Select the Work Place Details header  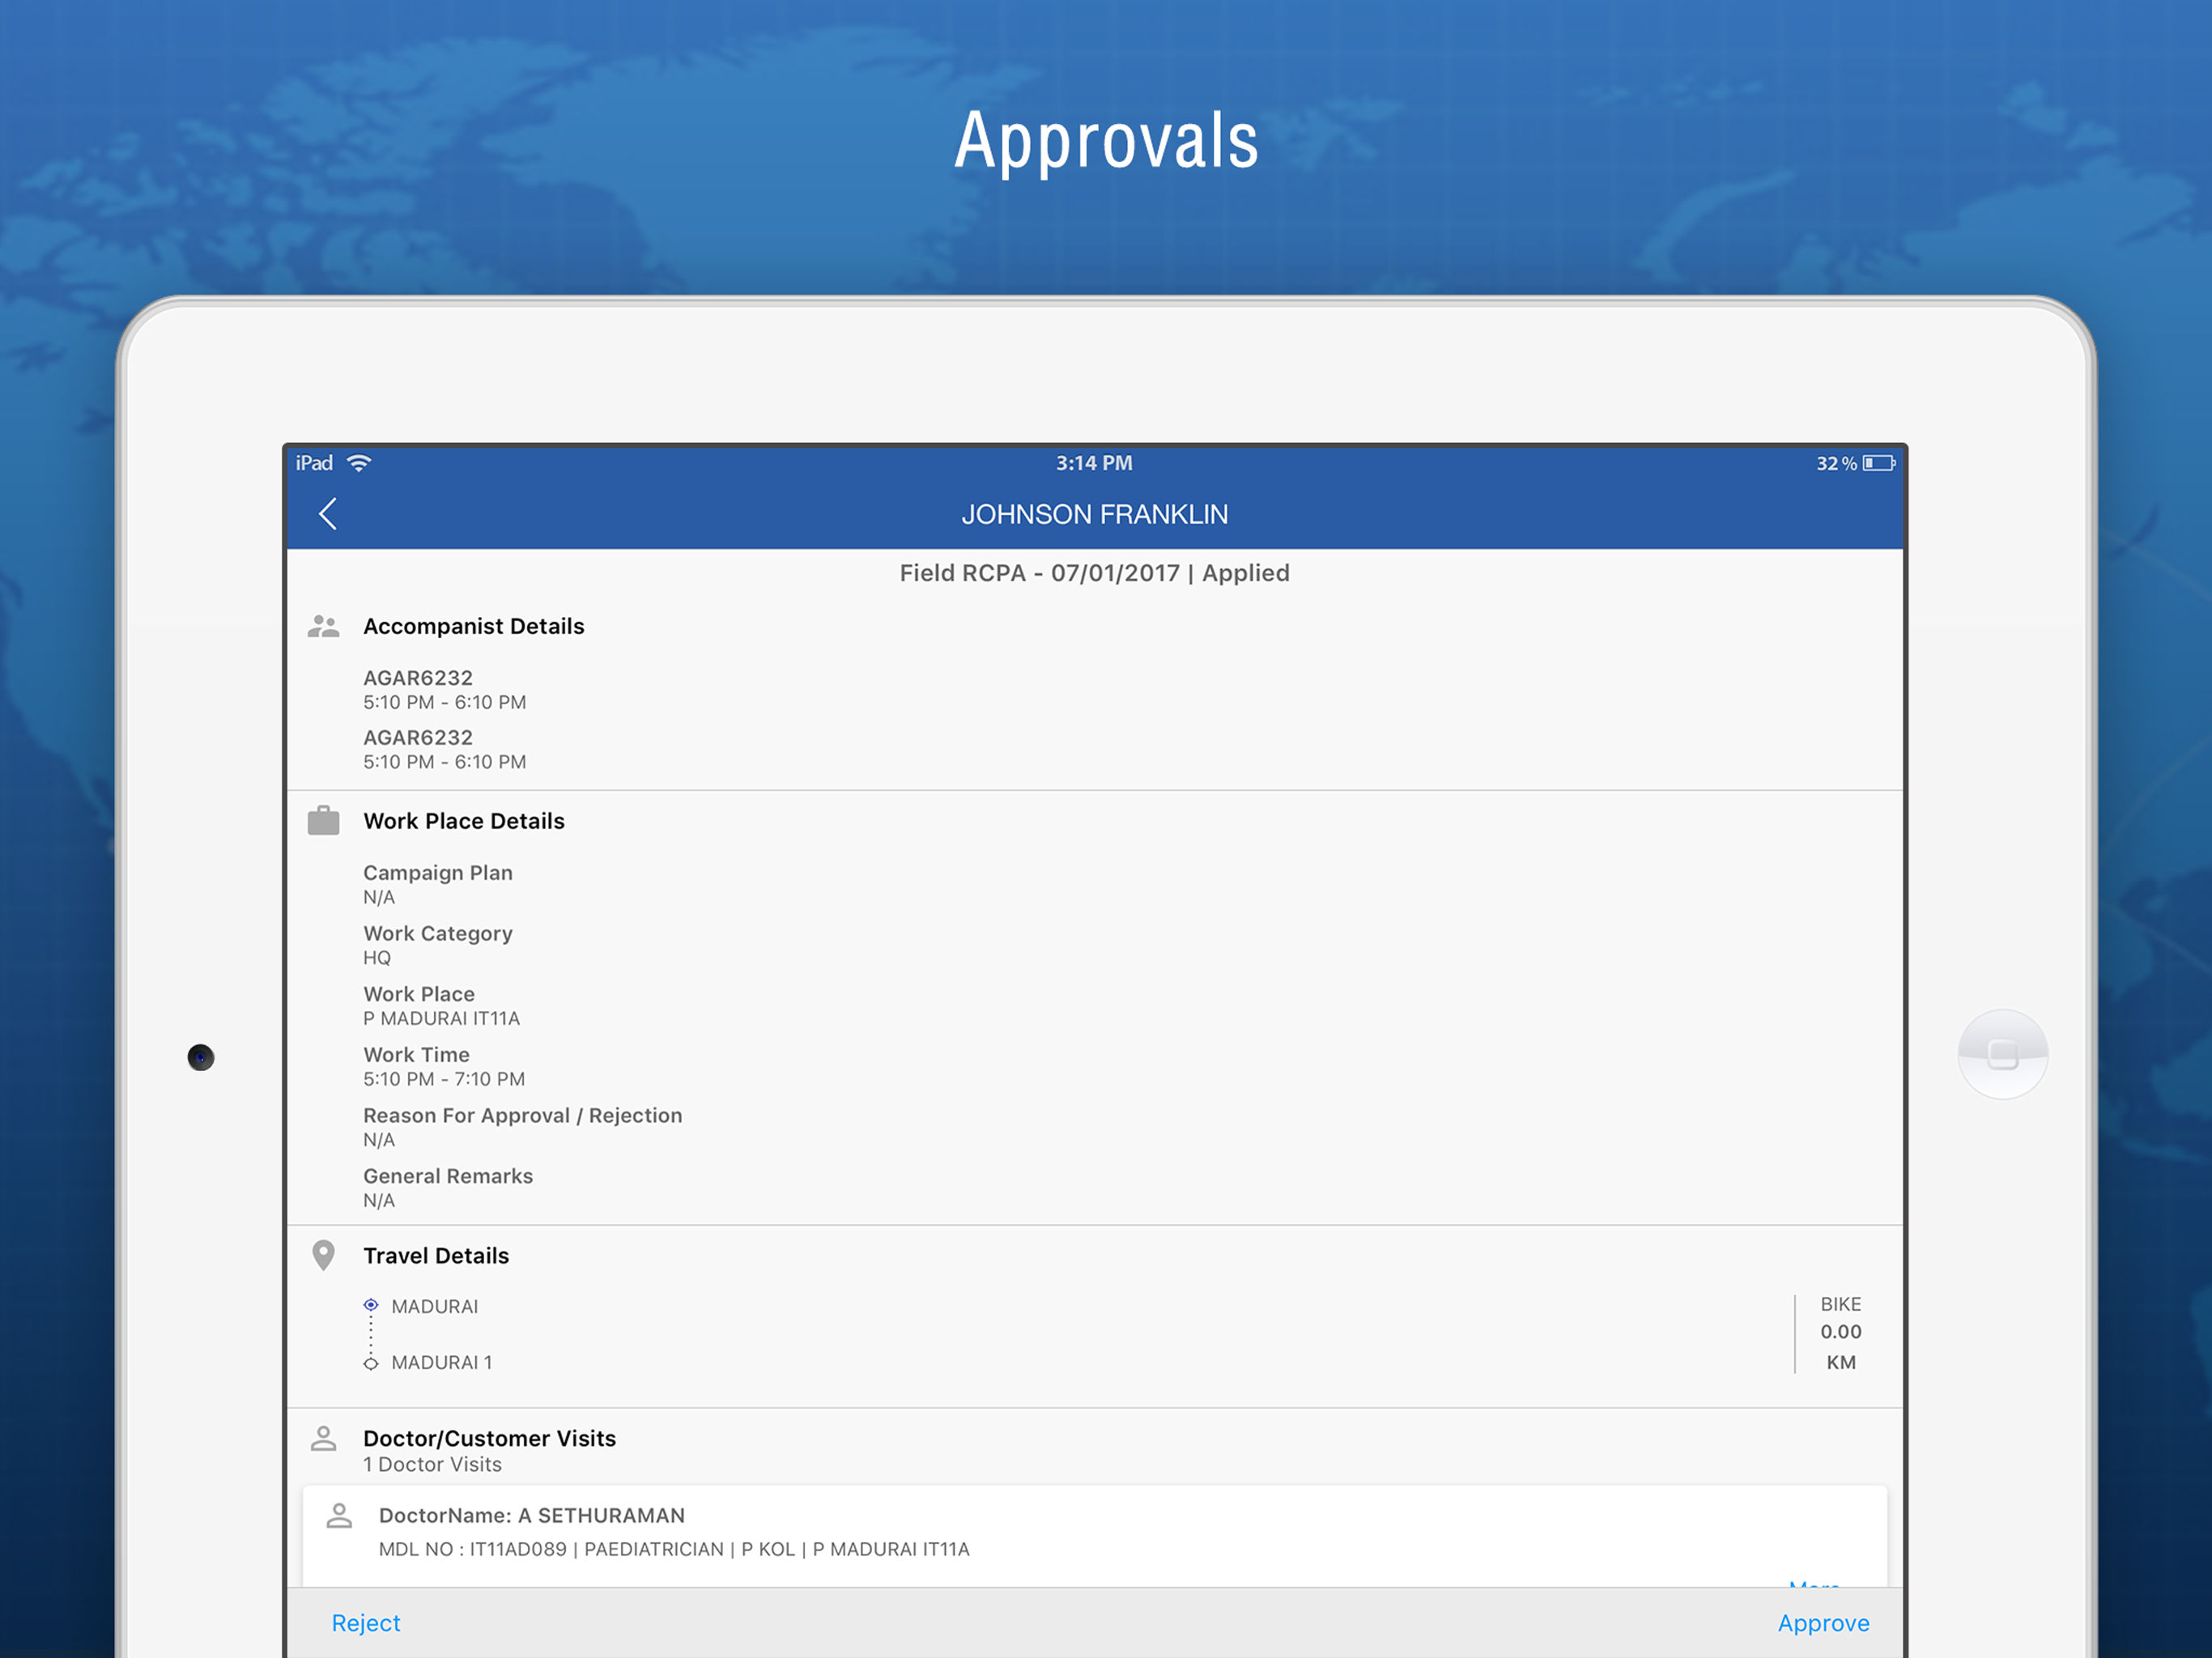click(464, 821)
